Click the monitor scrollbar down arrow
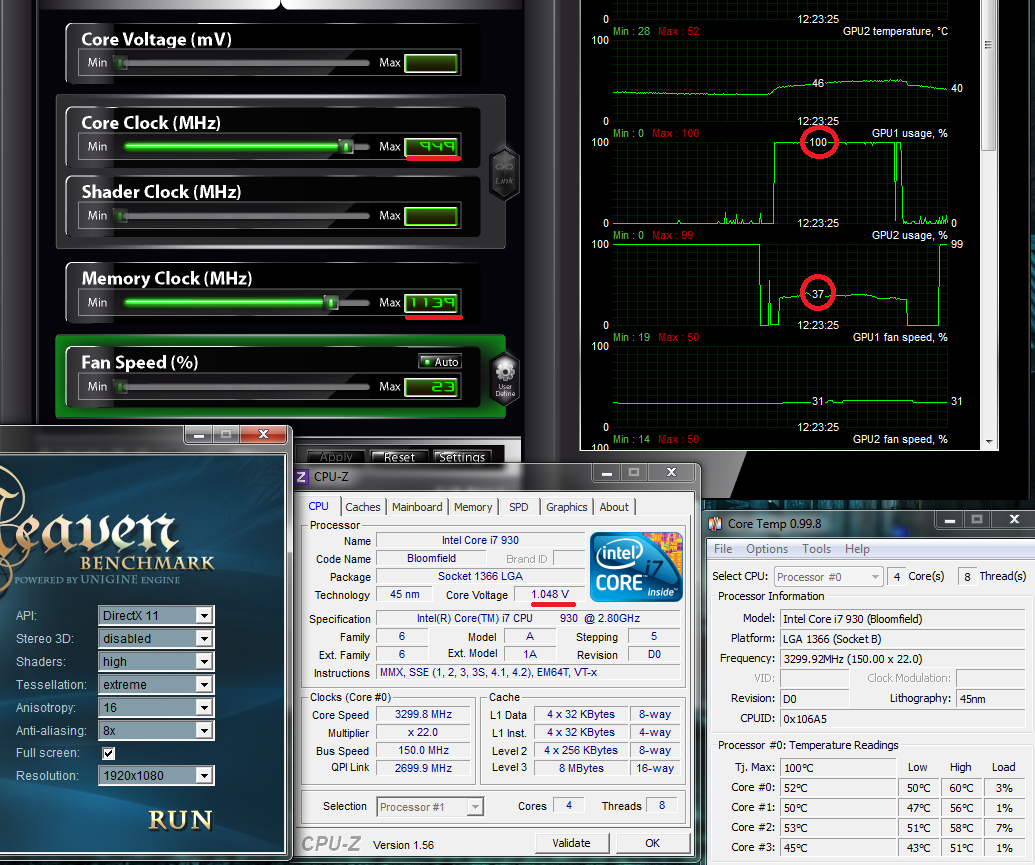Viewport: 1035px width, 865px height. (x=988, y=442)
